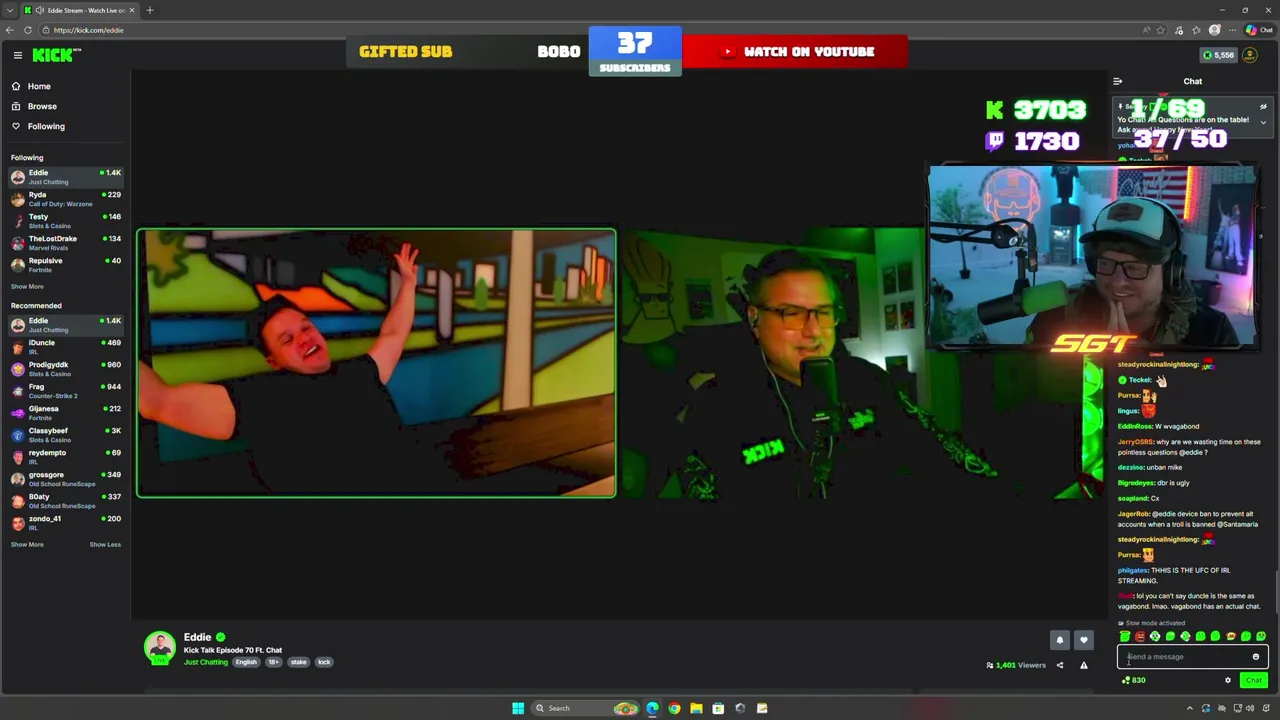Insert the first green quick emote

pos(1125,636)
